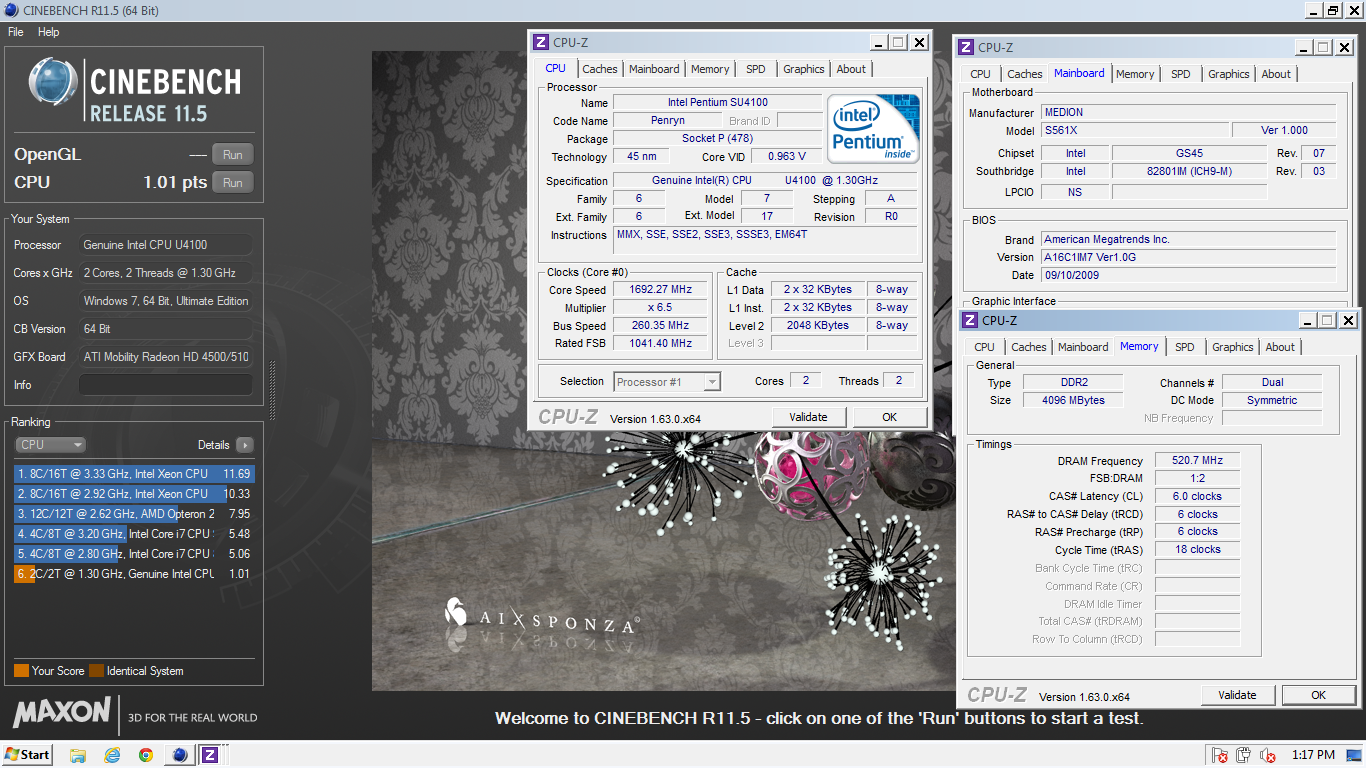Open Google Chrome from the taskbar

pyautogui.click(x=146, y=755)
